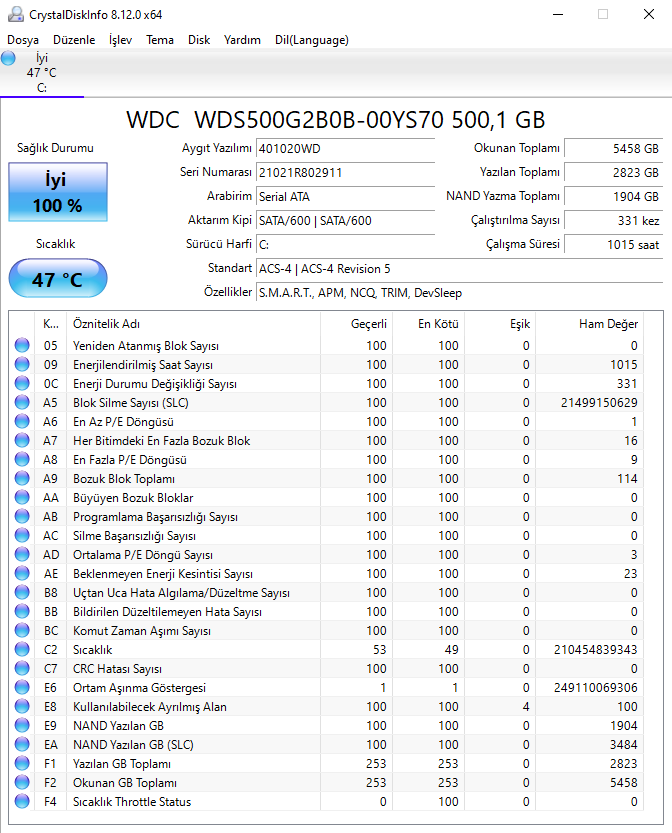Open the İşlev menu
This screenshot has width=672, height=833.
point(120,40)
